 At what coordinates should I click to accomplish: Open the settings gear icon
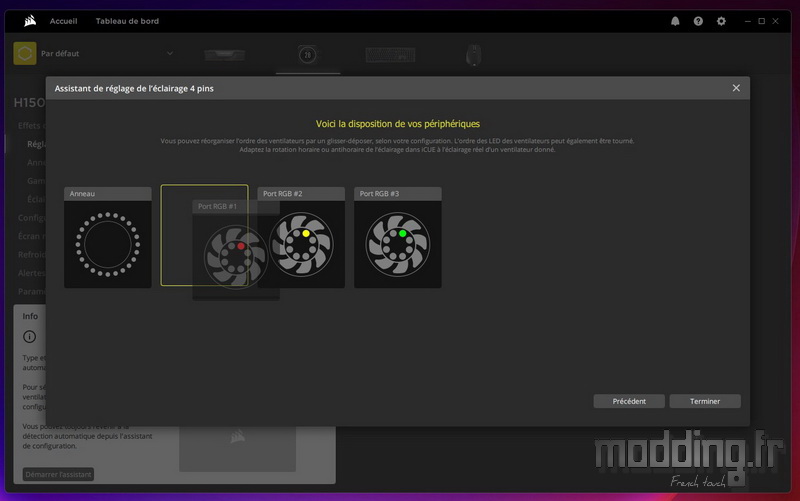(721, 21)
